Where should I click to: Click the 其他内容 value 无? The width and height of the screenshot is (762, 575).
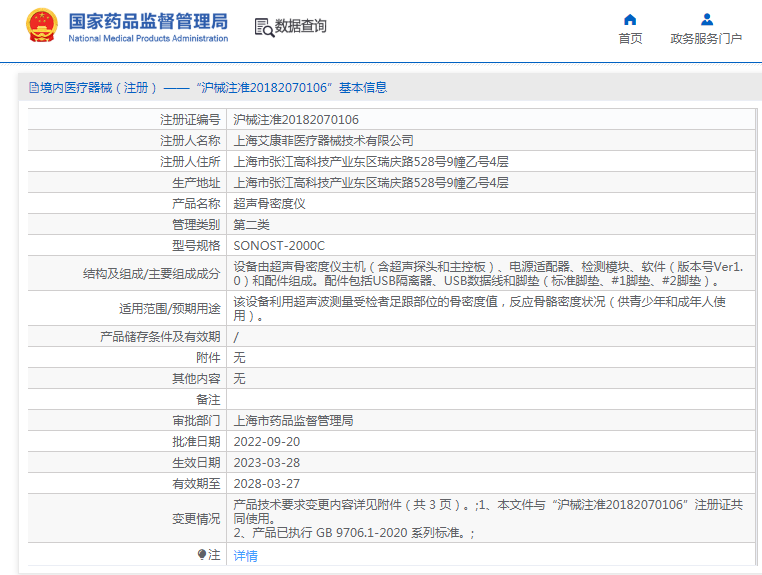click(x=239, y=379)
